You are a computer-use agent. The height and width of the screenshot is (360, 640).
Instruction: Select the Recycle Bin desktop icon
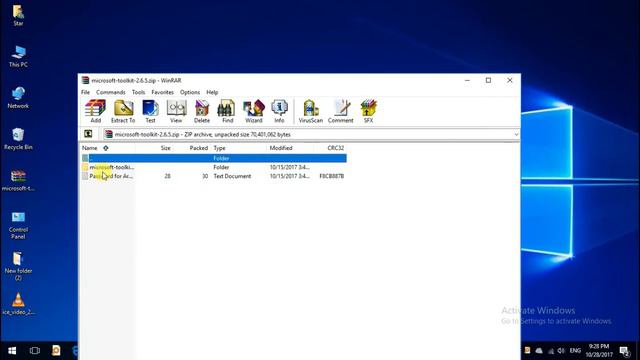pyautogui.click(x=18, y=139)
